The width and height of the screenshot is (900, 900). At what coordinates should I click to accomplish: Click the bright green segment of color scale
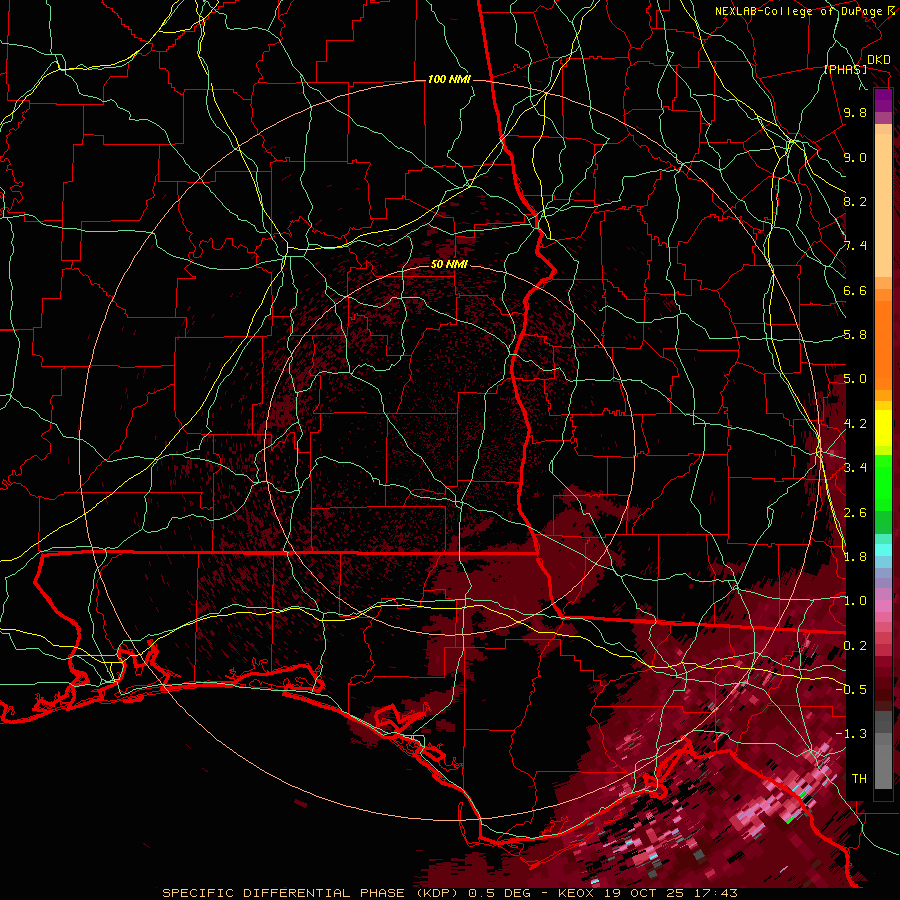[883, 482]
